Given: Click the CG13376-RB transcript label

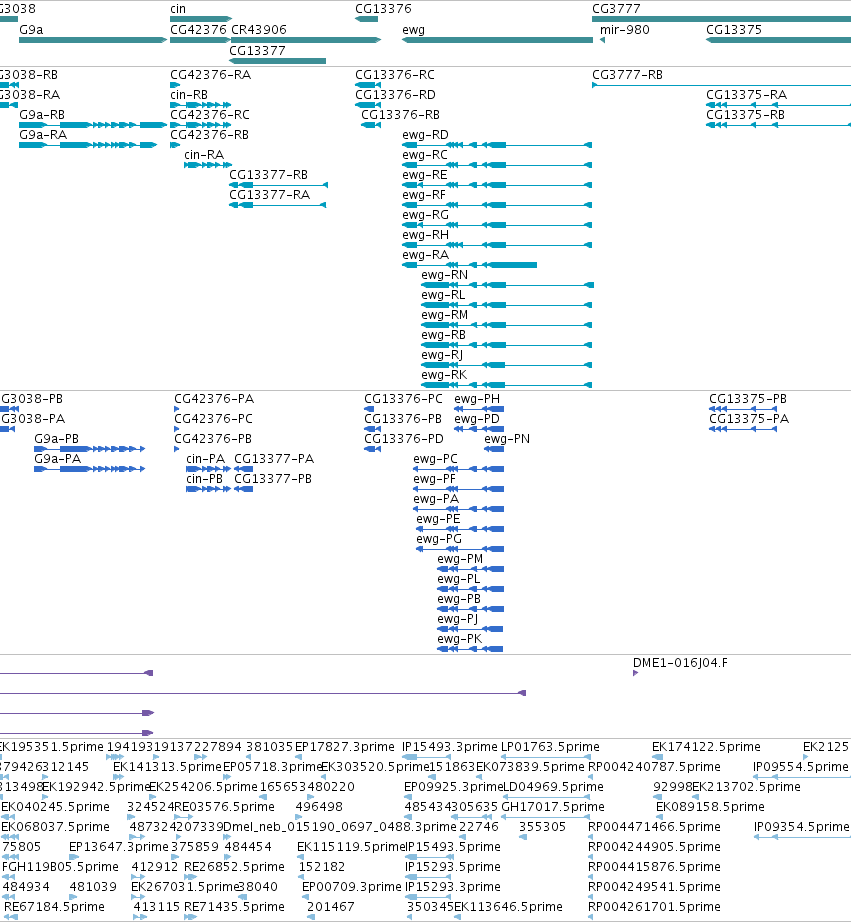Looking at the screenshot, I should click(x=400, y=115).
